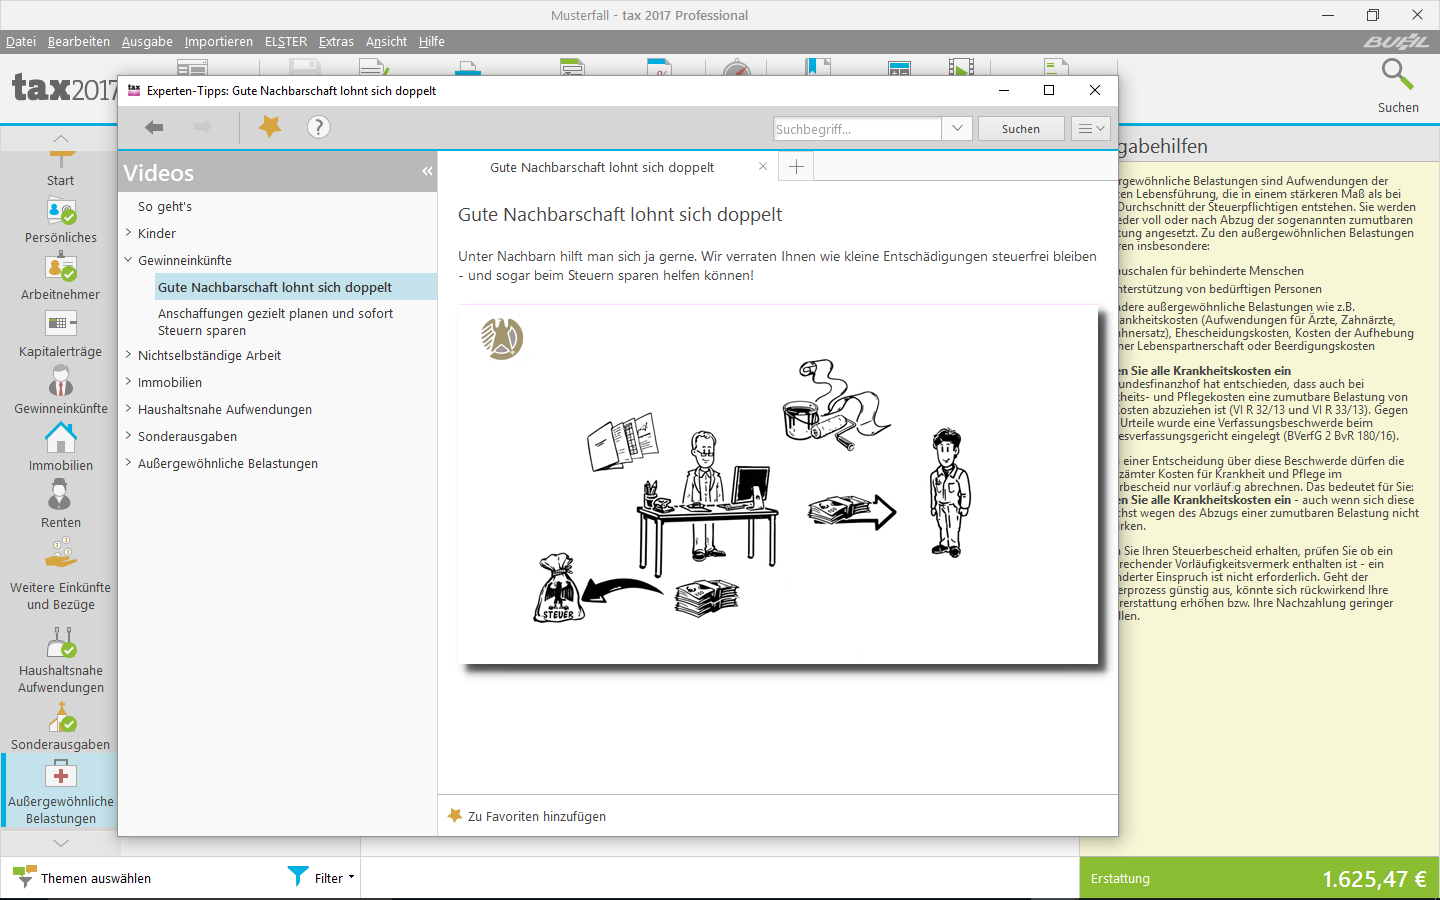The width and height of the screenshot is (1440, 900).
Task: Open the Ausgabe menu
Action: pyautogui.click(x=147, y=41)
